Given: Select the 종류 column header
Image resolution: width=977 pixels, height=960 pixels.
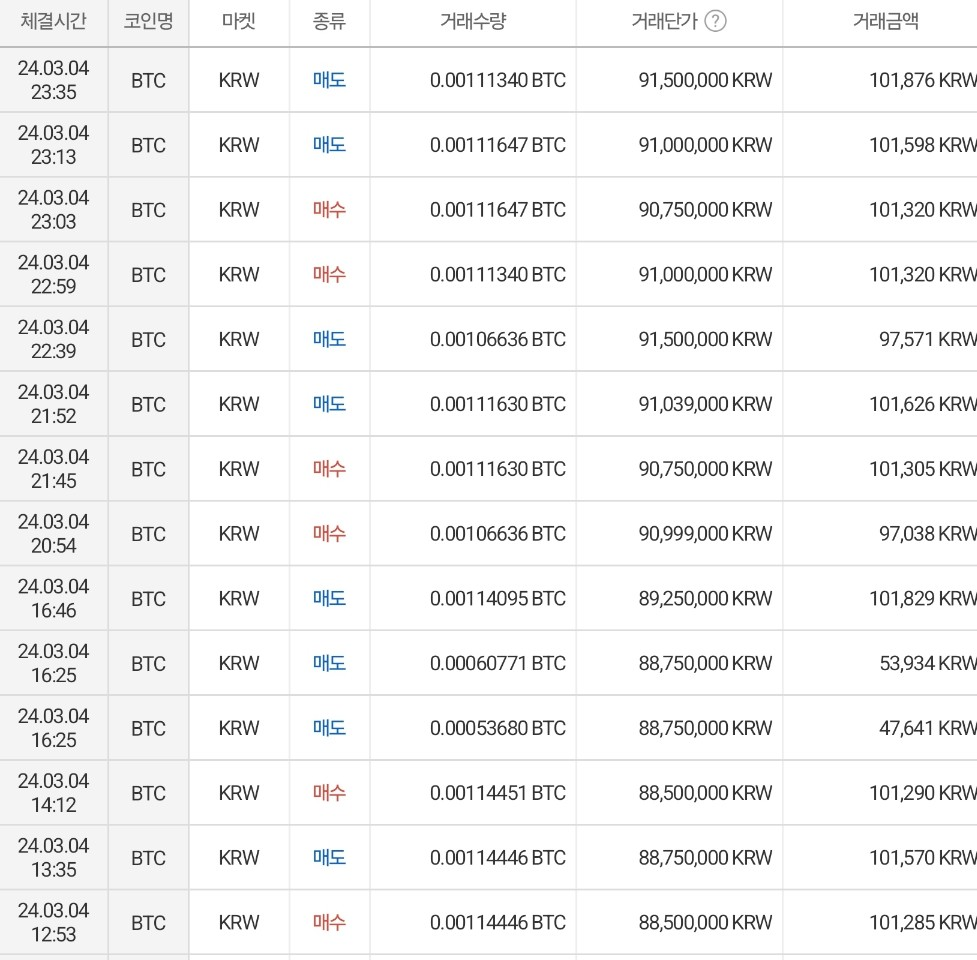Looking at the screenshot, I should coord(329,21).
